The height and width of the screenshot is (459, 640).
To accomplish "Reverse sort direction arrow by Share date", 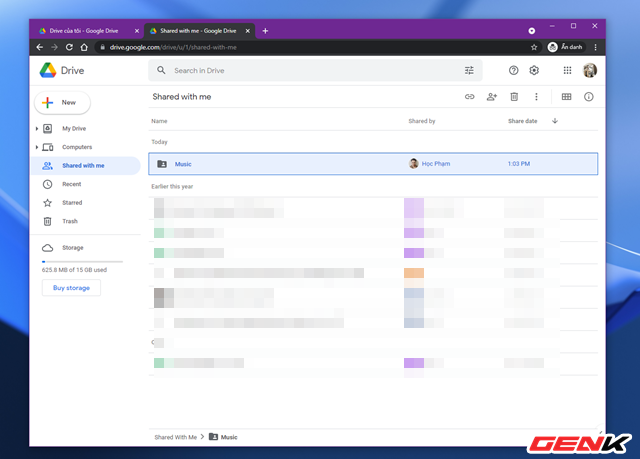I will [x=555, y=121].
